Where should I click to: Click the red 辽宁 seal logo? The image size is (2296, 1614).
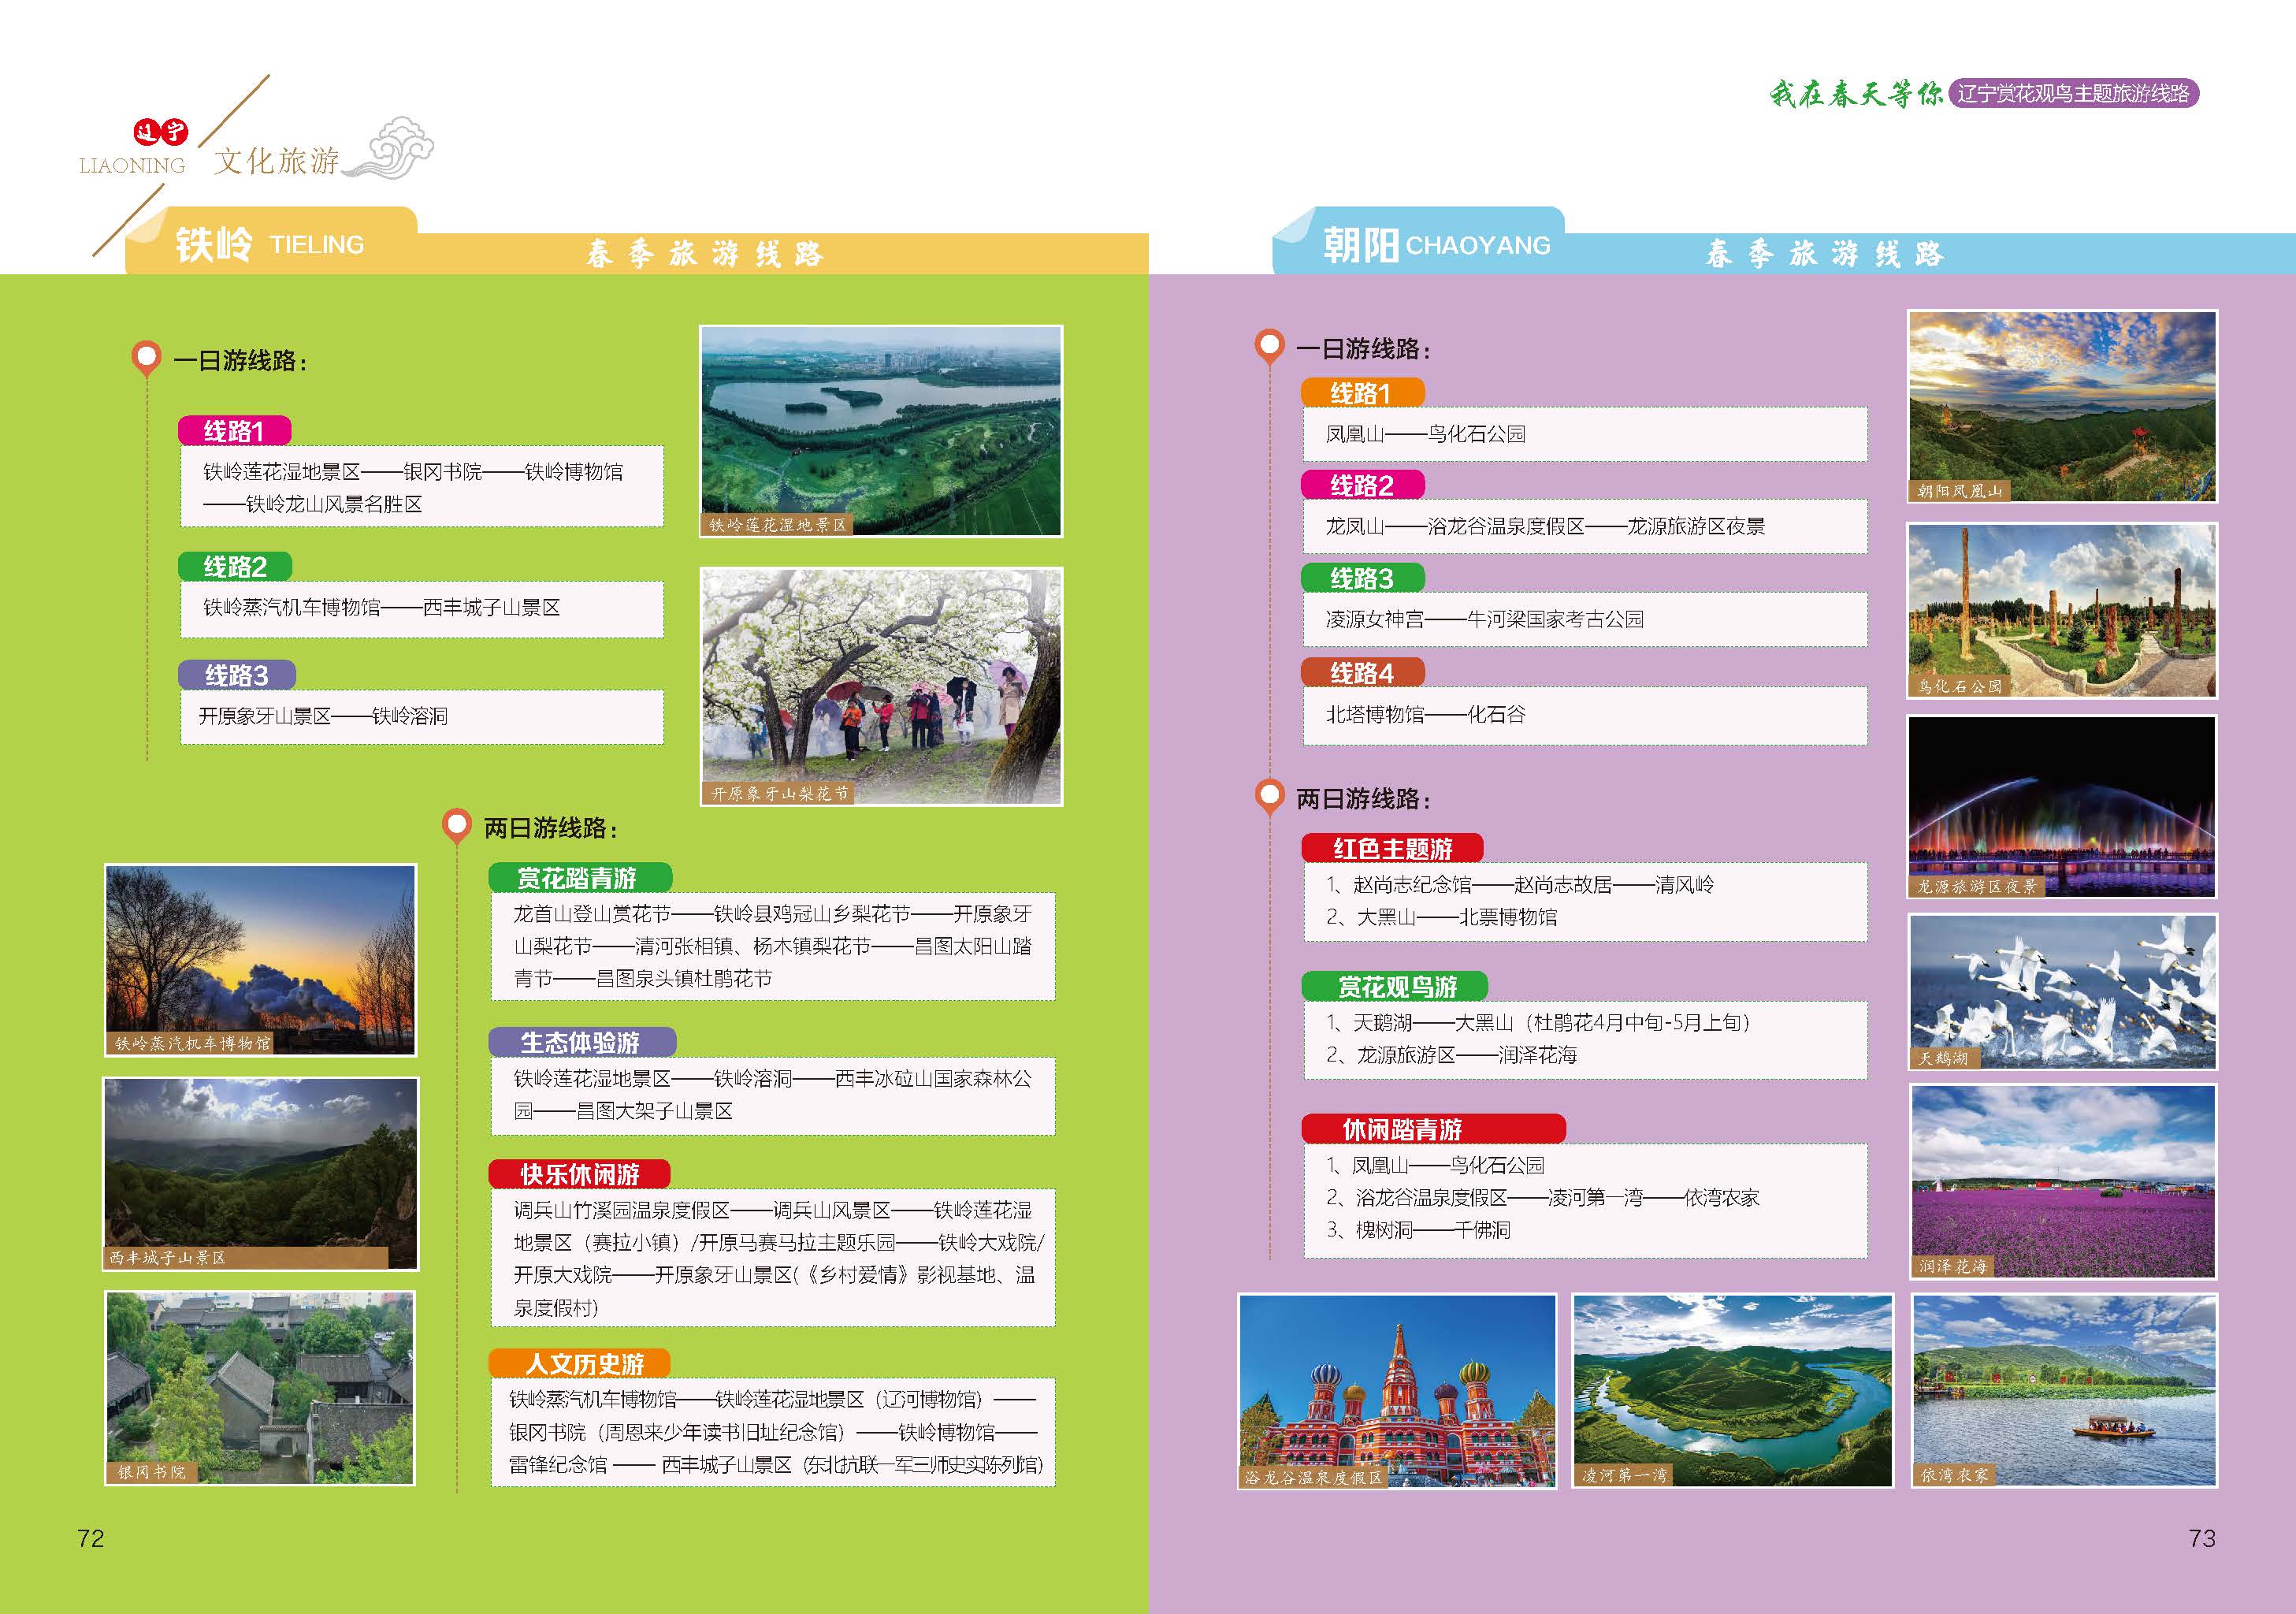[x=160, y=132]
